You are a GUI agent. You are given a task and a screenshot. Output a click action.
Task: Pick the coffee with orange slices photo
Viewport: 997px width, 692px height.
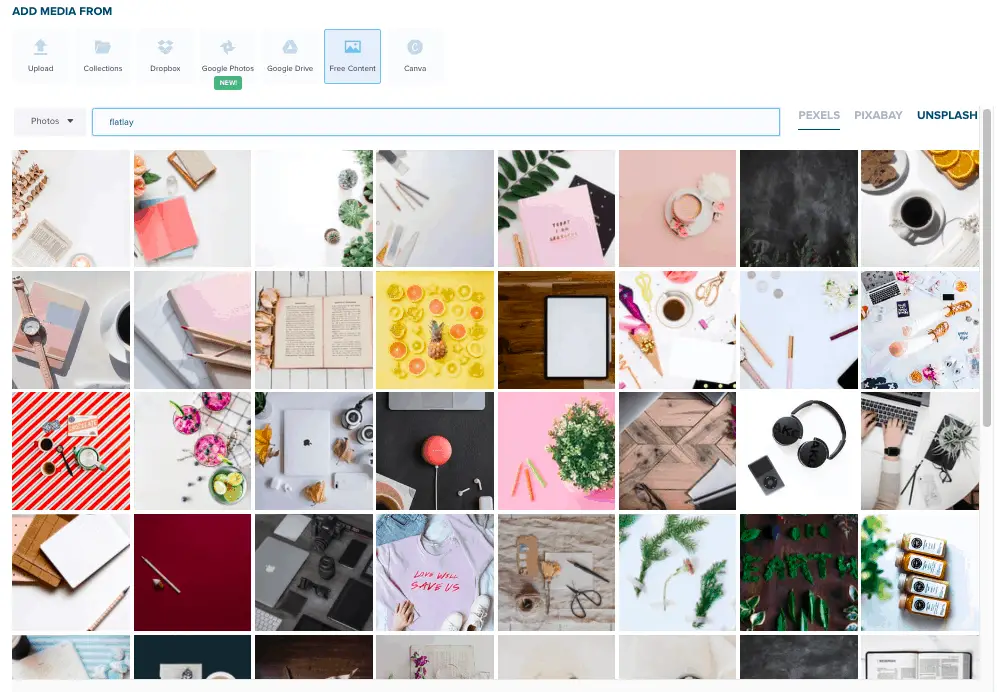click(920, 209)
